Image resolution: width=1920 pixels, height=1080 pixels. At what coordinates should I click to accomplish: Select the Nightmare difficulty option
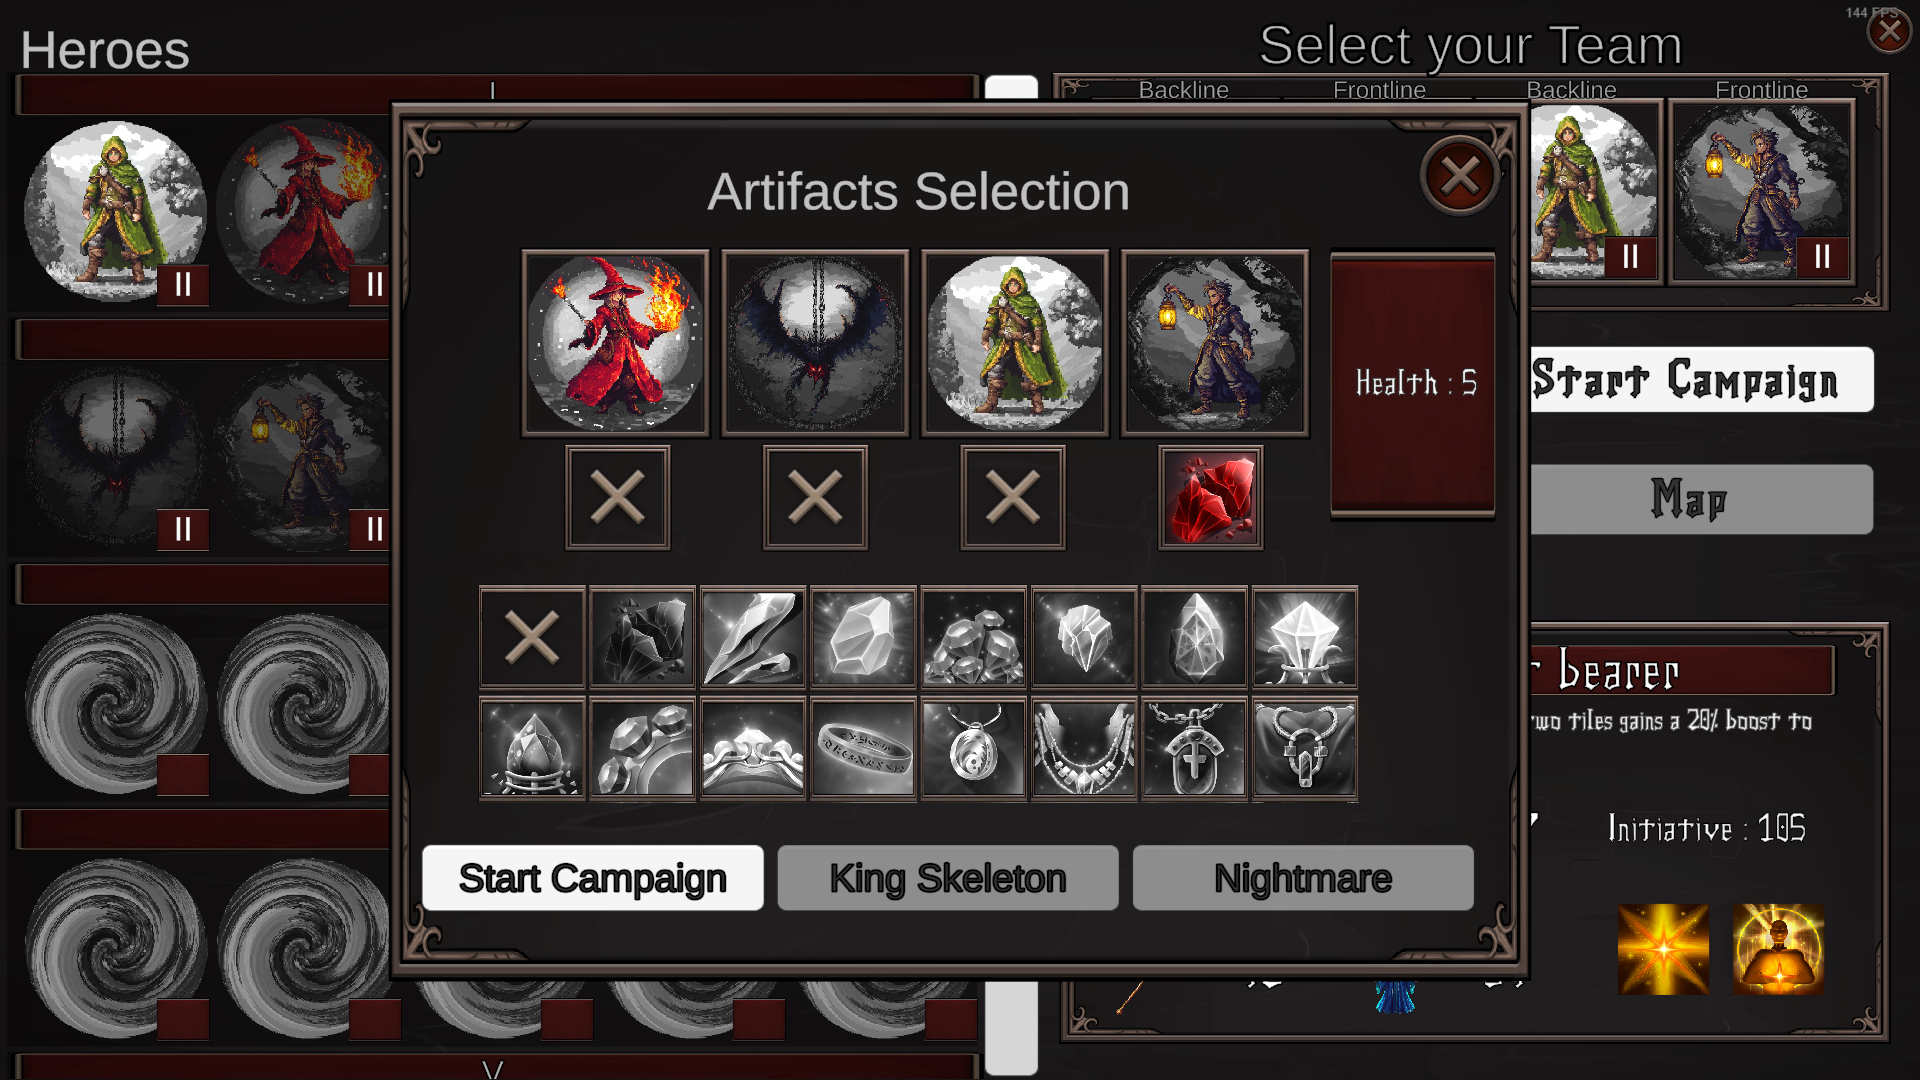point(1303,878)
